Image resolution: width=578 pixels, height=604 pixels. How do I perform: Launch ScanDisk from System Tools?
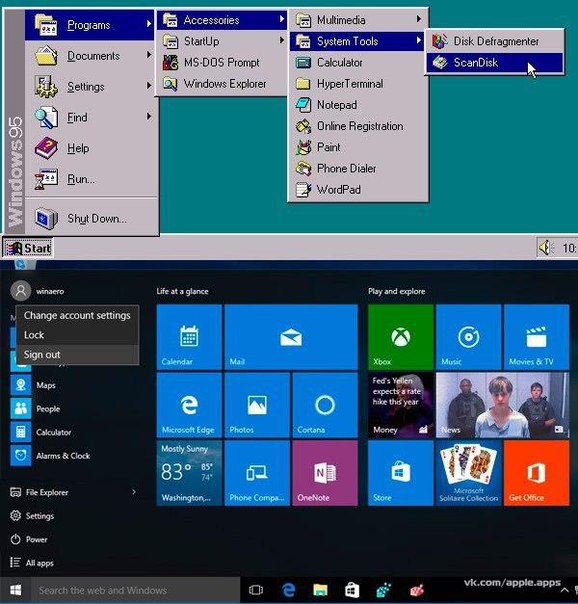[x=494, y=62]
